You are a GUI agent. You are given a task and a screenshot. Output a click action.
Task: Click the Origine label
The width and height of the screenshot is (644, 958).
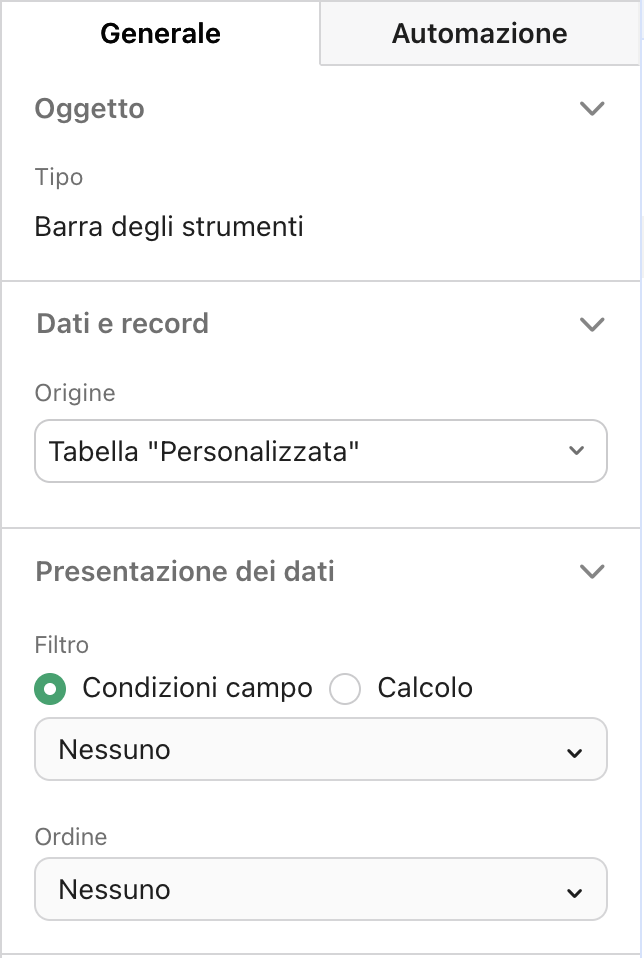(75, 393)
